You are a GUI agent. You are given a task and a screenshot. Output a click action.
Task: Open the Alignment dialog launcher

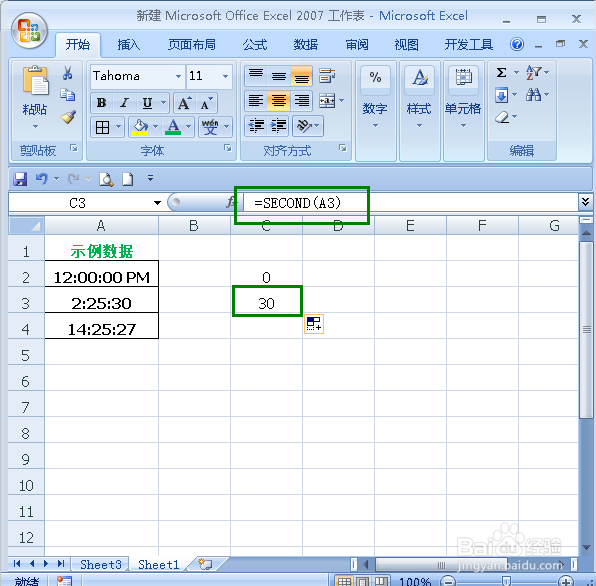[342, 148]
